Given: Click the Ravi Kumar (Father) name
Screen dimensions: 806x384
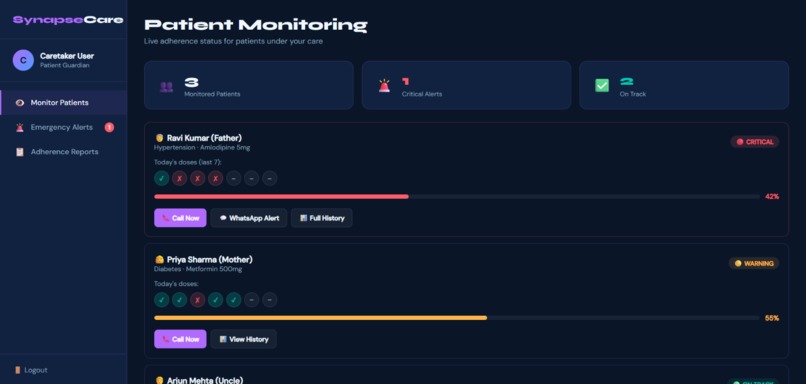Looking at the screenshot, I should 204,138.
